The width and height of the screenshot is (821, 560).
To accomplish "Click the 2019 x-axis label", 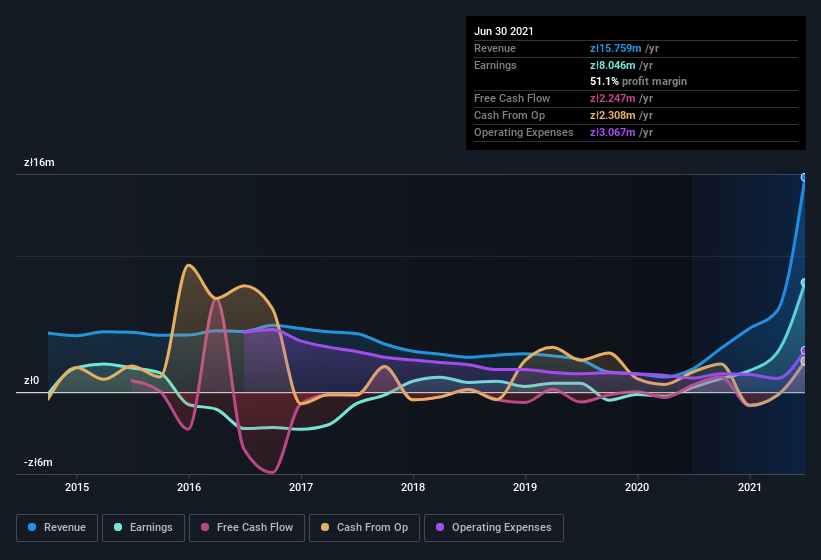I will pos(525,487).
